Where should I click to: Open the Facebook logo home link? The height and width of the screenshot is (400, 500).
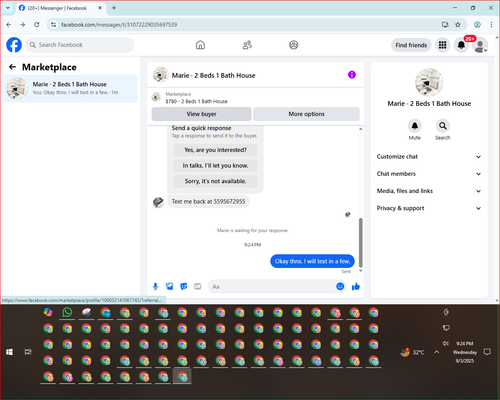coord(14,45)
